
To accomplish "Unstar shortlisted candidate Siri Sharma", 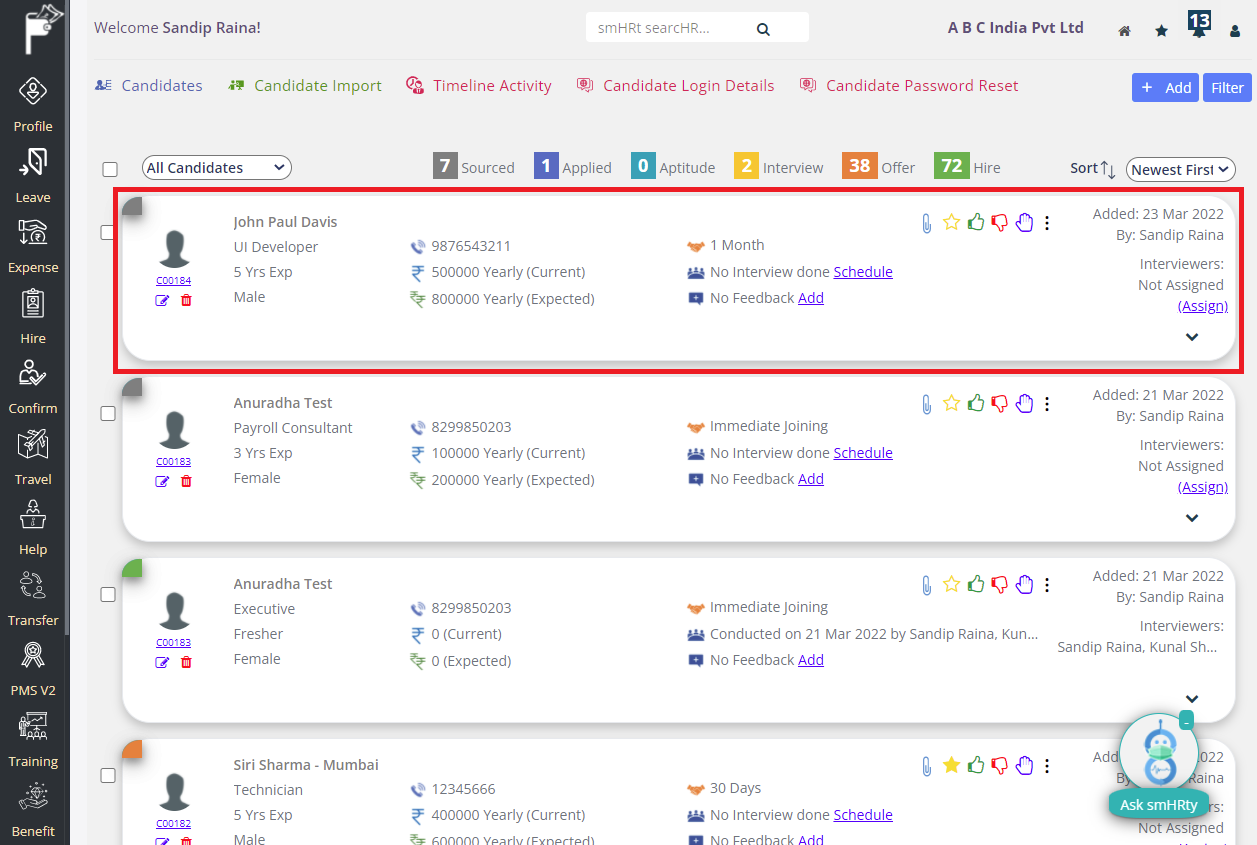I will [x=951, y=765].
